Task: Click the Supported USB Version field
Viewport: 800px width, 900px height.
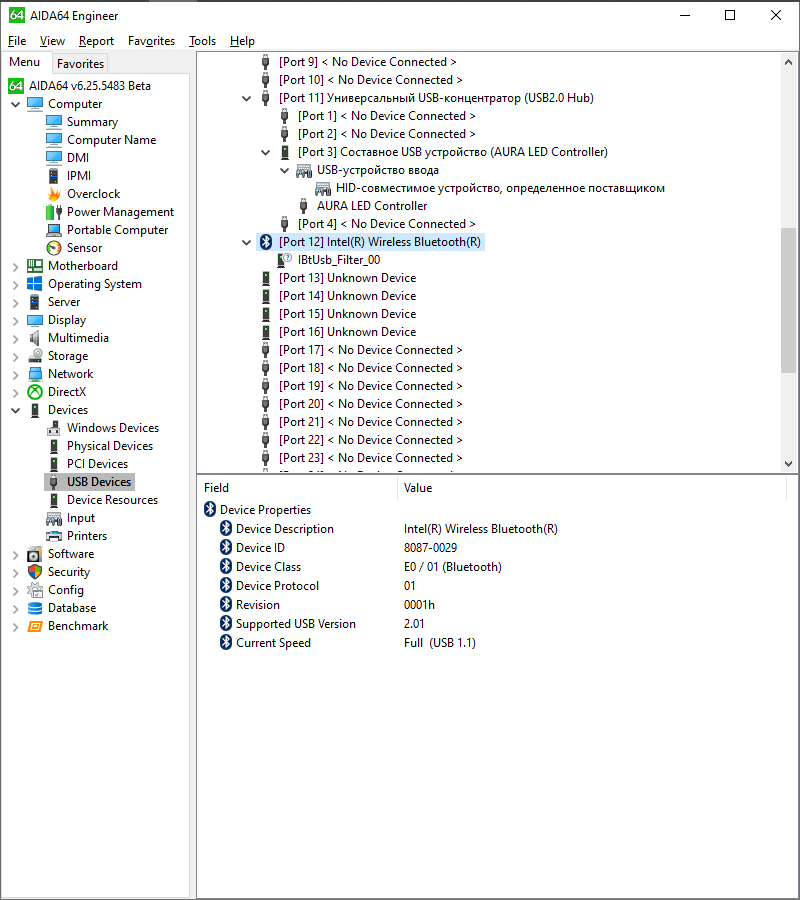Action: [x=296, y=624]
